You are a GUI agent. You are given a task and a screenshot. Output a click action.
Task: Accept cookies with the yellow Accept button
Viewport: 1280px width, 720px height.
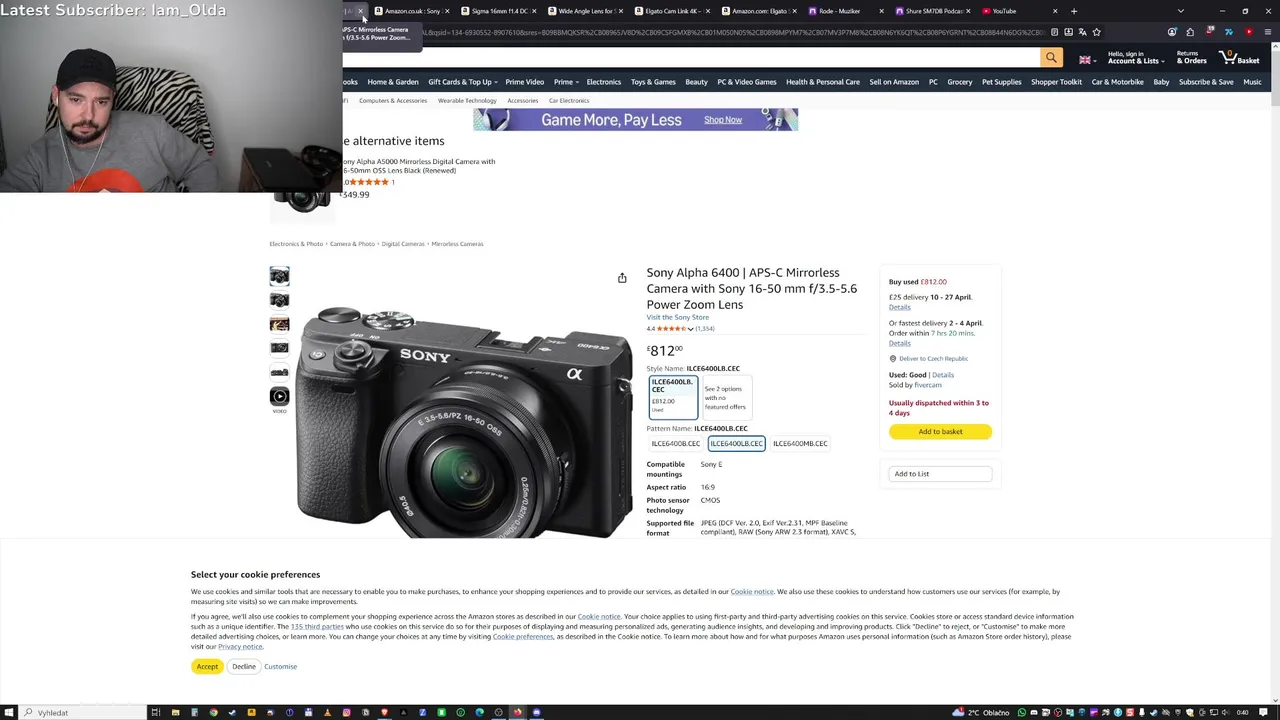click(207, 667)
